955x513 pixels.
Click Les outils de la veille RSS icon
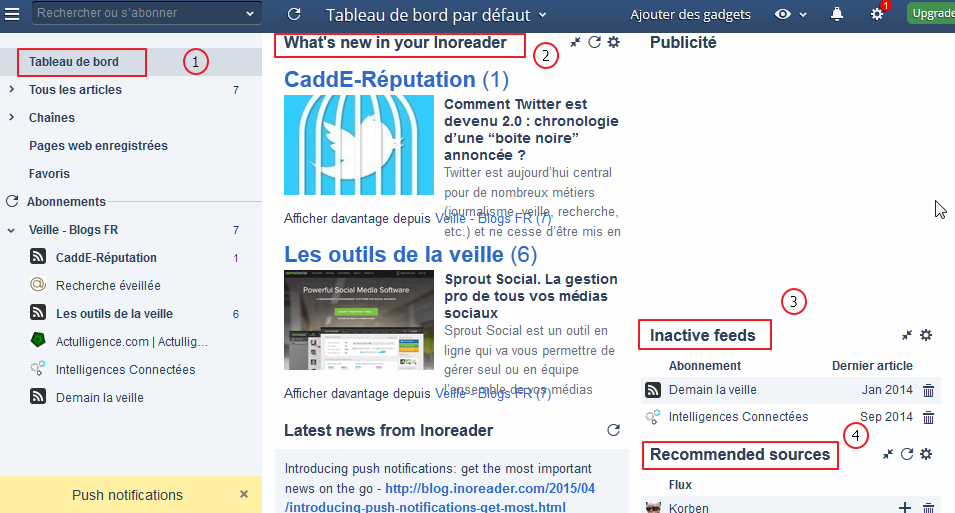(38, 313)
